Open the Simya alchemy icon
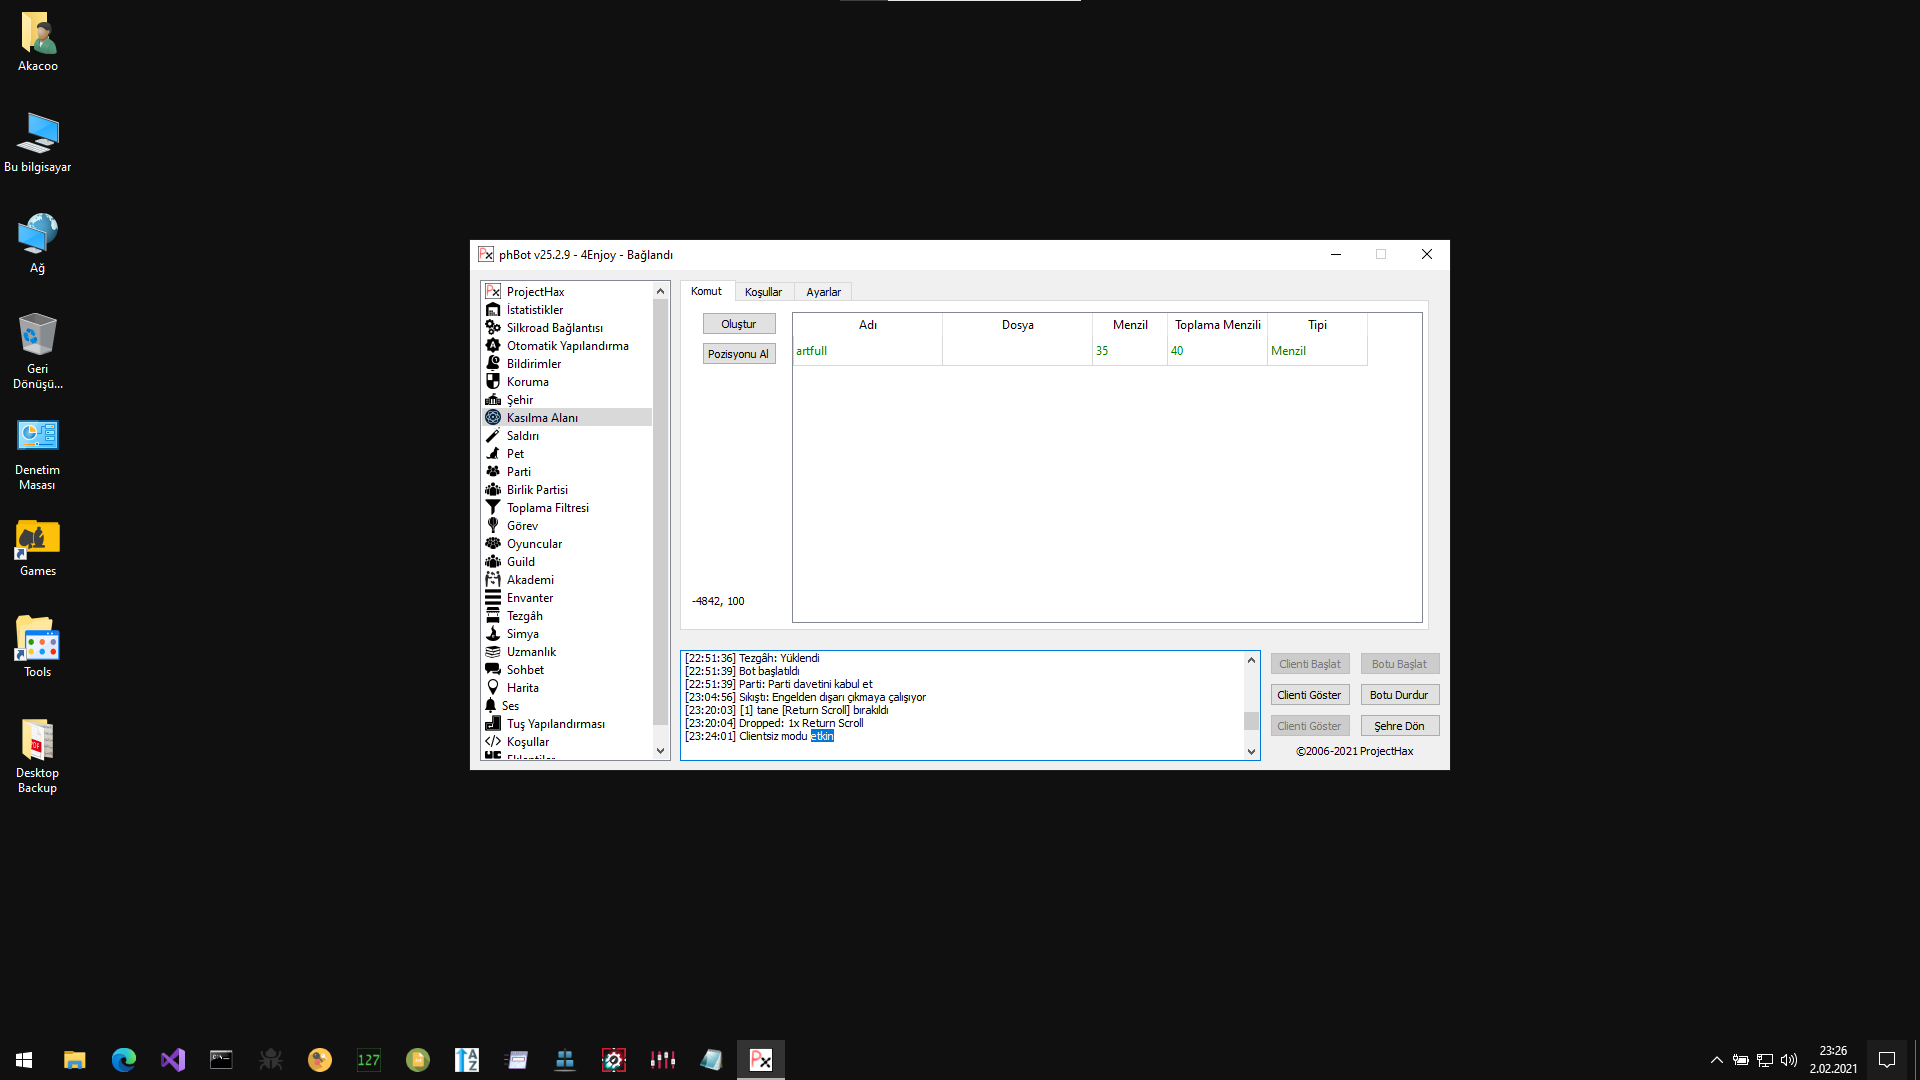The height and width of the screenshot is (1080, 1920). pos(492,634)
